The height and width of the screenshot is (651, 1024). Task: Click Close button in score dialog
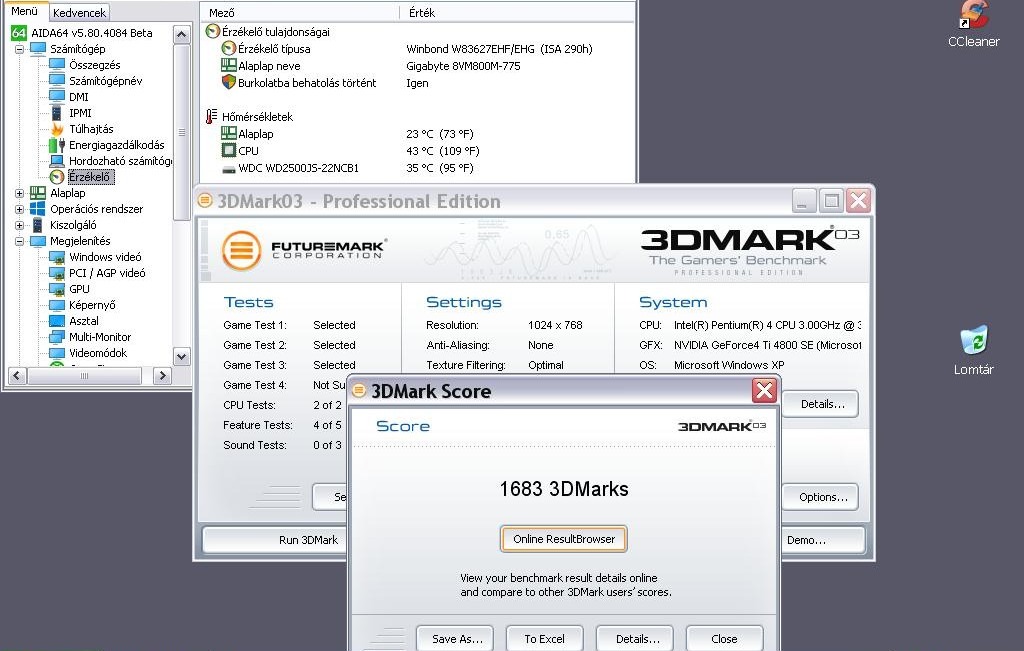724,639
